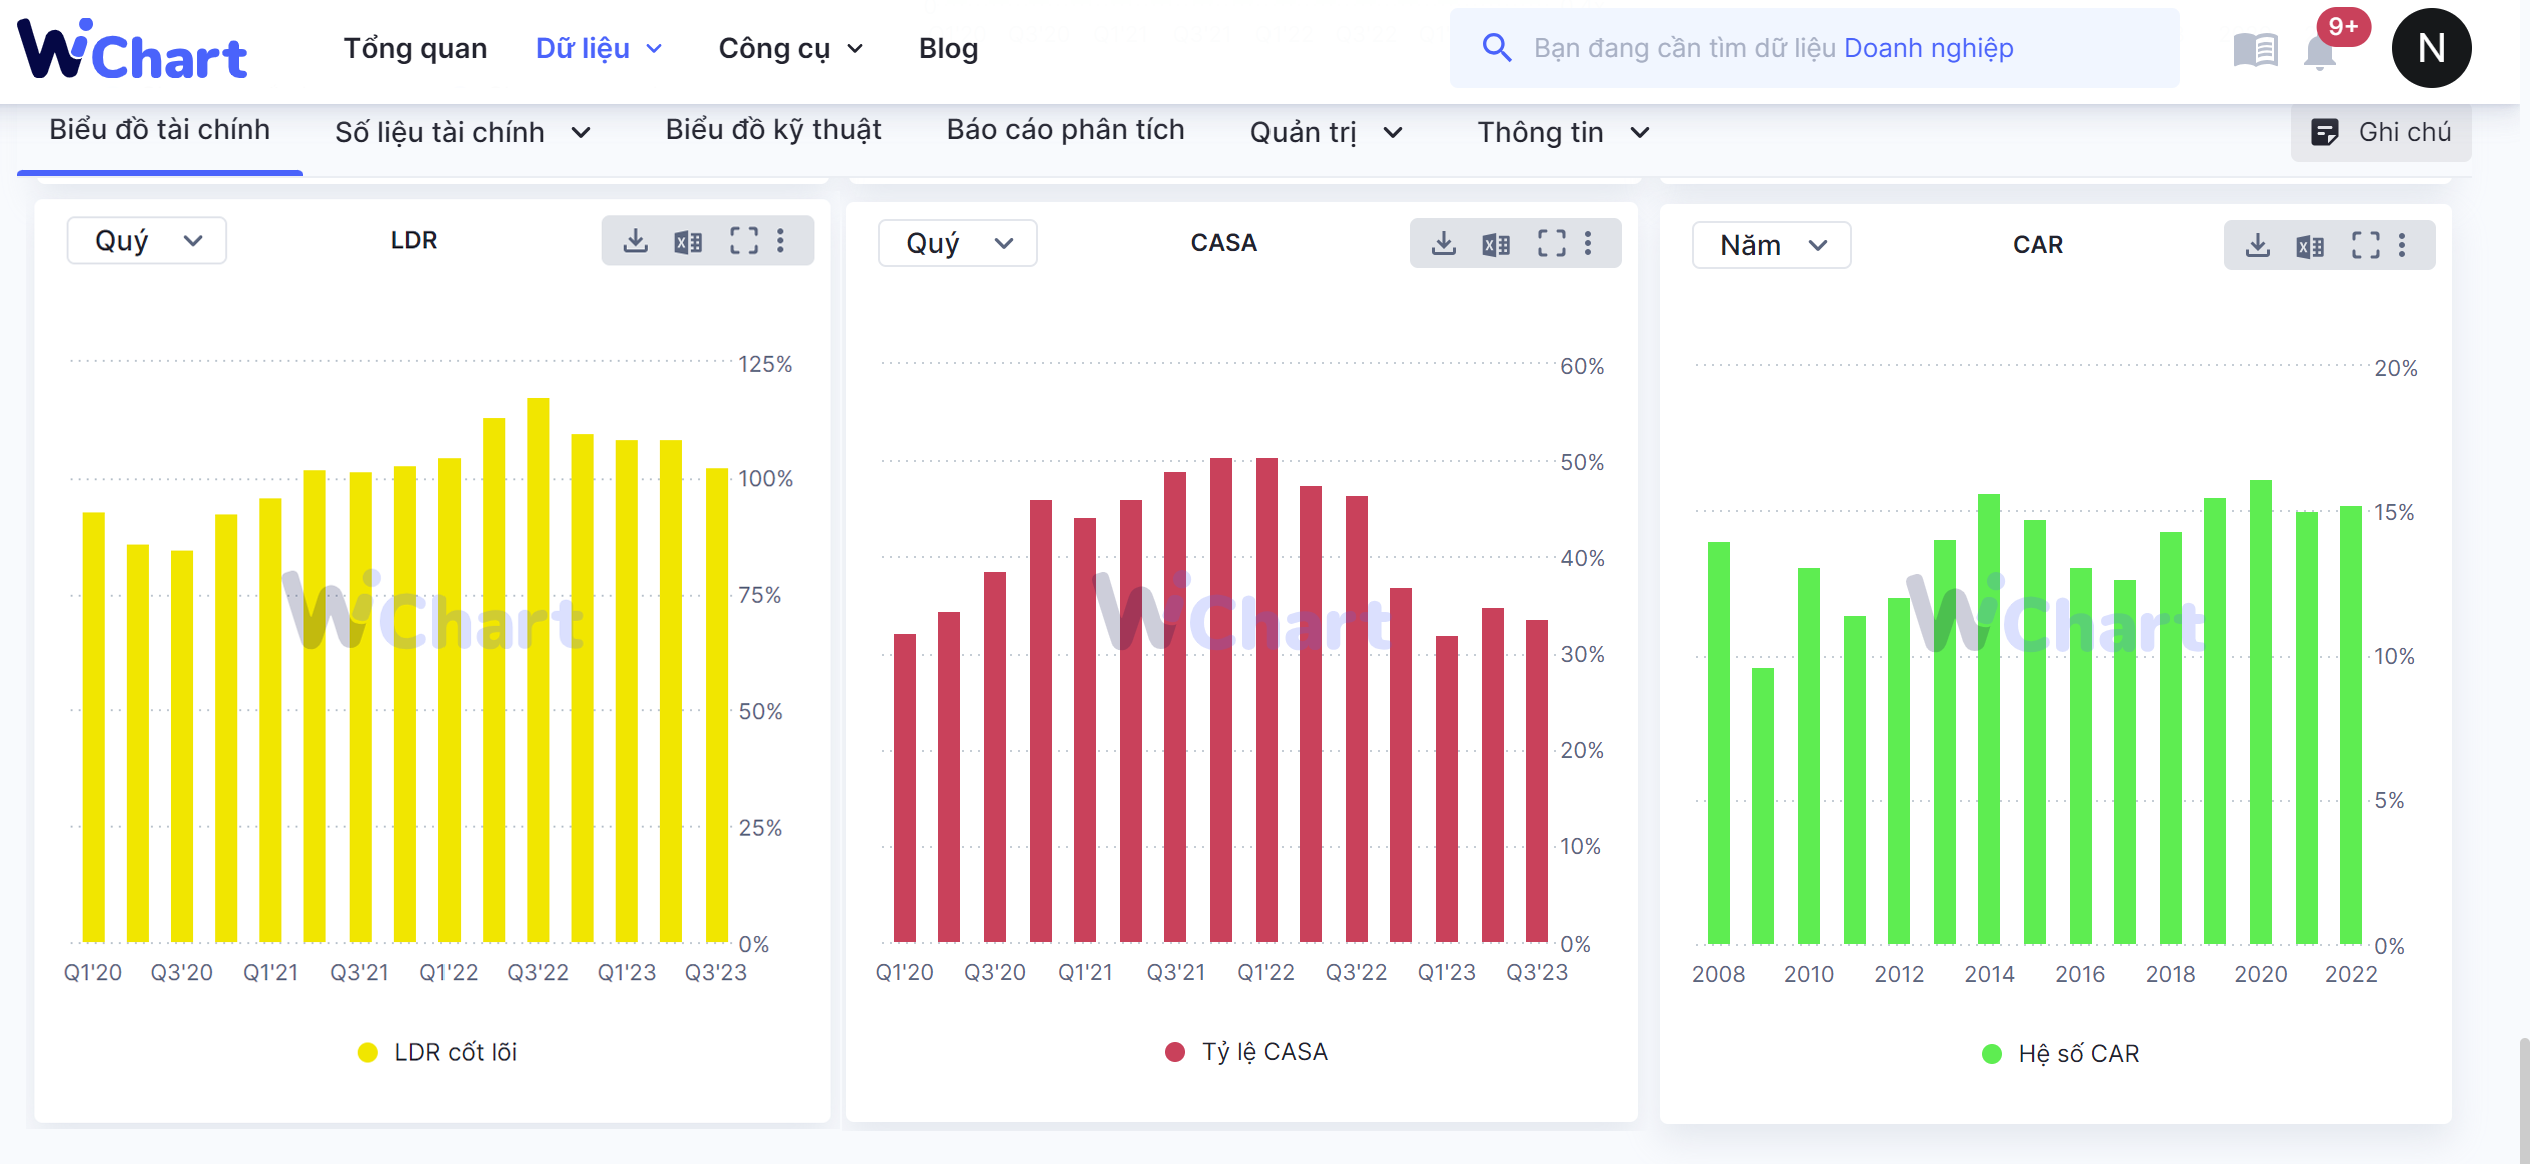Open LDR chart more options menu
Image resolution: width=2530 pixels, height=1164 pixels.
[x=781, y=240]
